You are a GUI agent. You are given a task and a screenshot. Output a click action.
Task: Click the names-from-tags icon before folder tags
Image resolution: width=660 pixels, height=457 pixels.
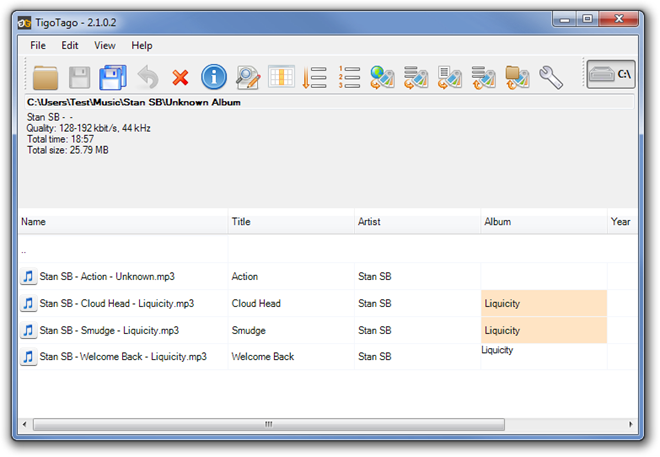tap(483, 77)
